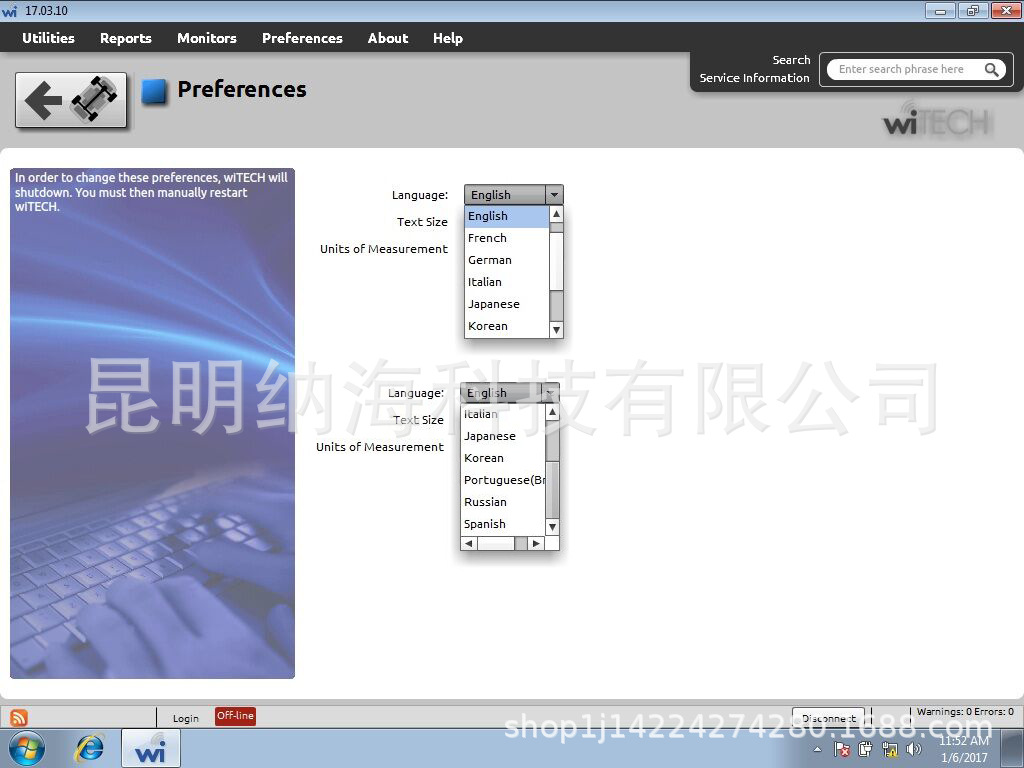Open the Preferences menu

pyautogui.click(x=302, y=38)
